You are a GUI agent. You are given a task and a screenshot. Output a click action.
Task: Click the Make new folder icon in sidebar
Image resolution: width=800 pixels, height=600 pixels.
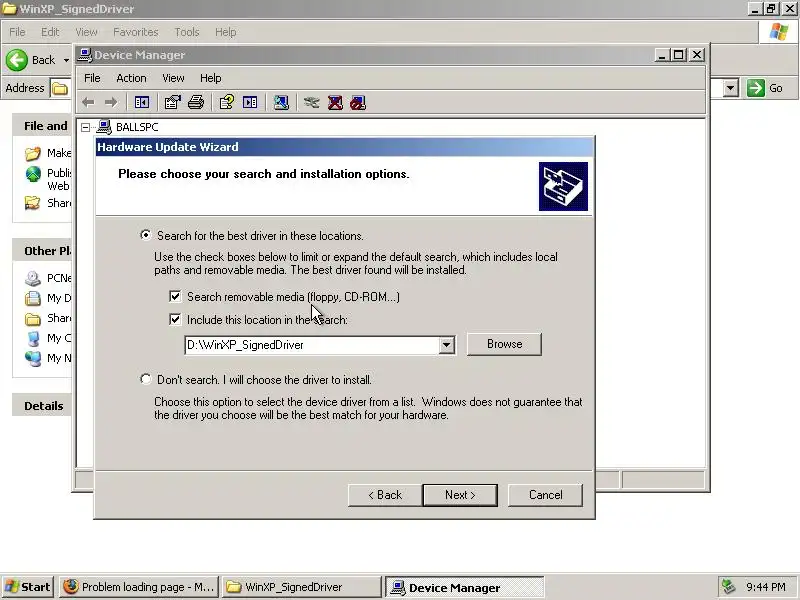(x=33, y=153)
